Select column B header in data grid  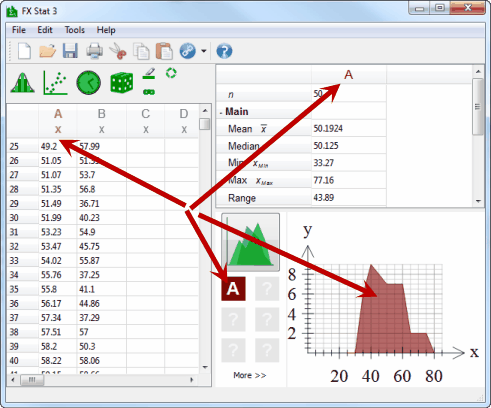tap(102, 121)
